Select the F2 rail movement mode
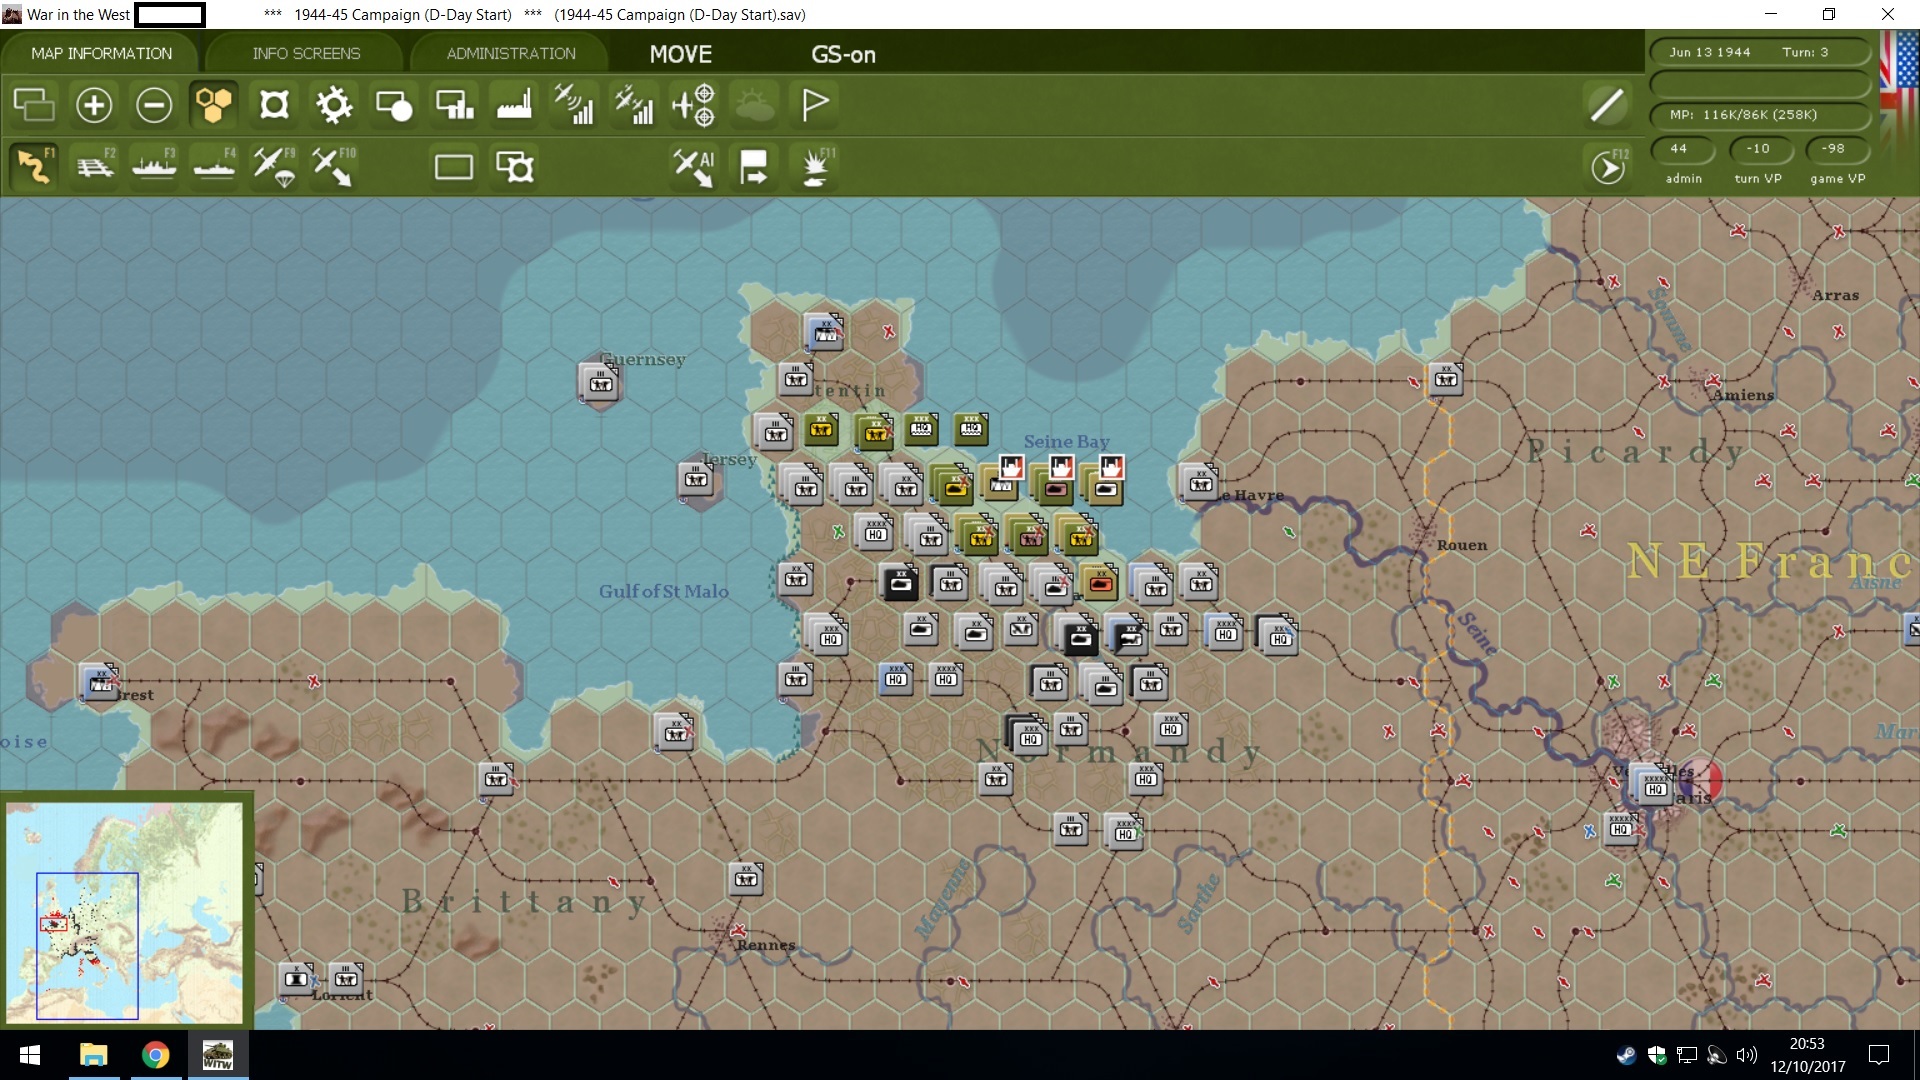Screen dimensions: 1920x1080 (95, 166)
